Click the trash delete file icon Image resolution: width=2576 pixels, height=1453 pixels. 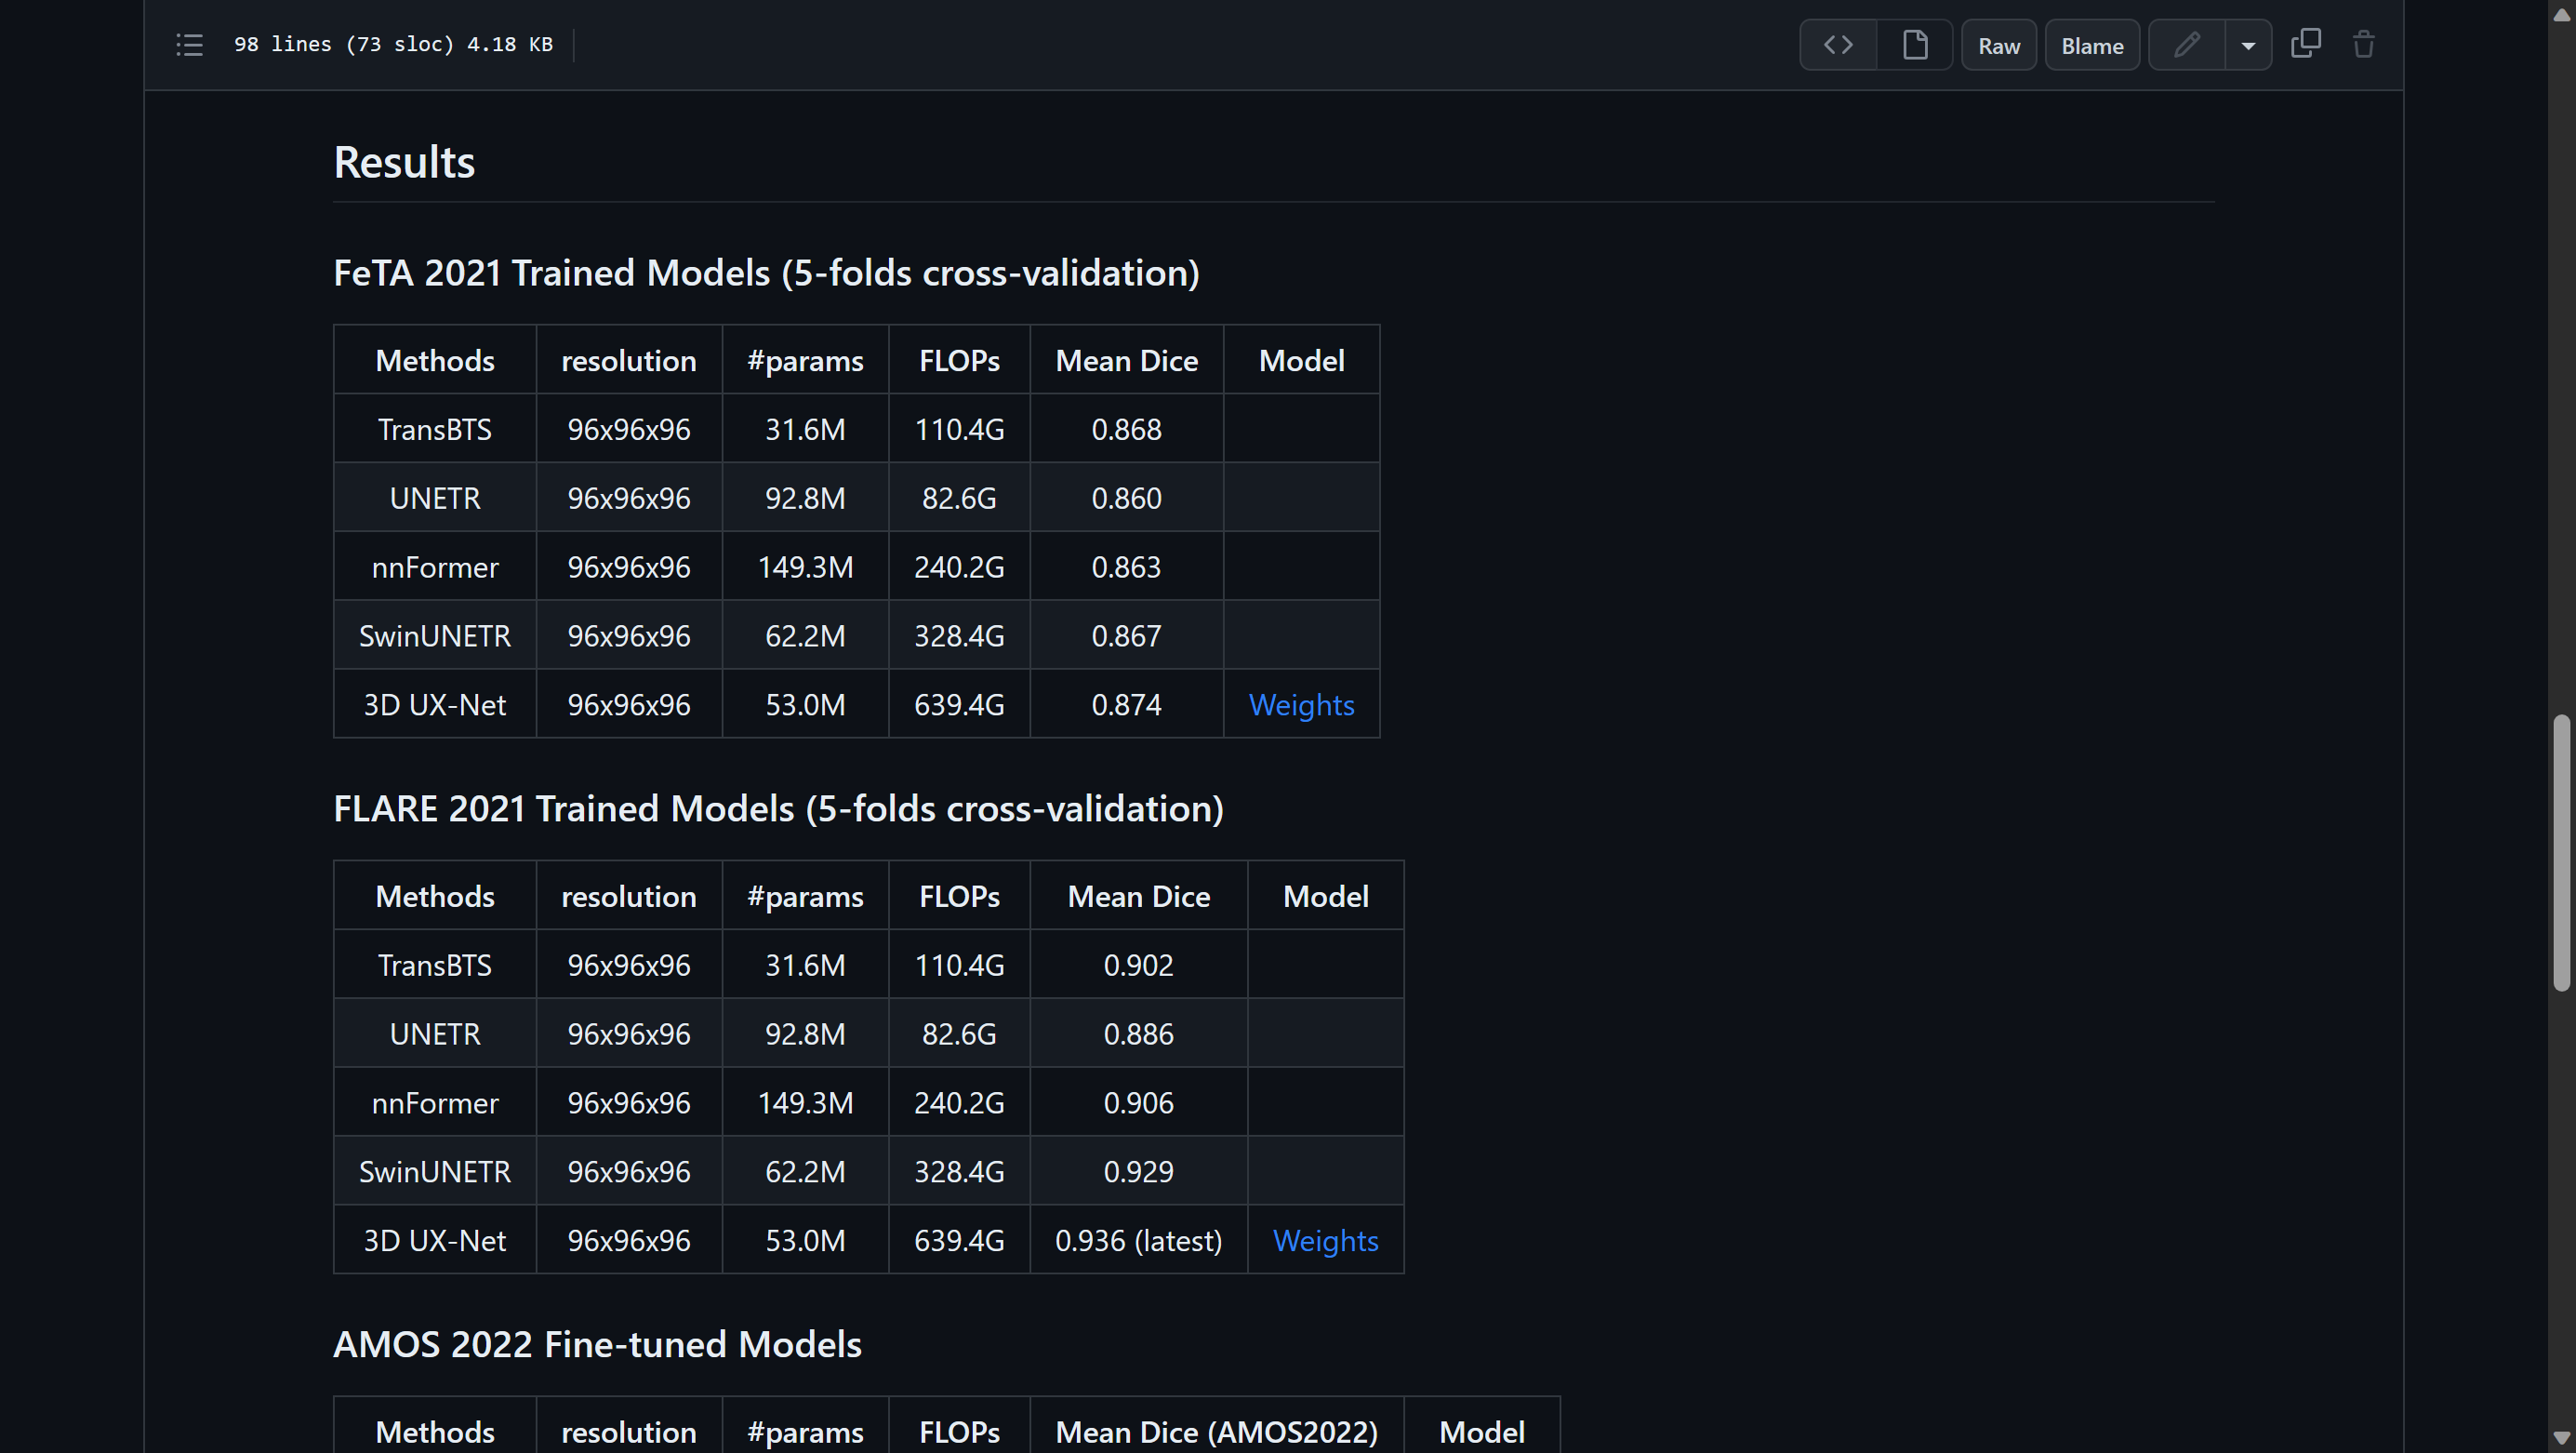point(2363,45)
